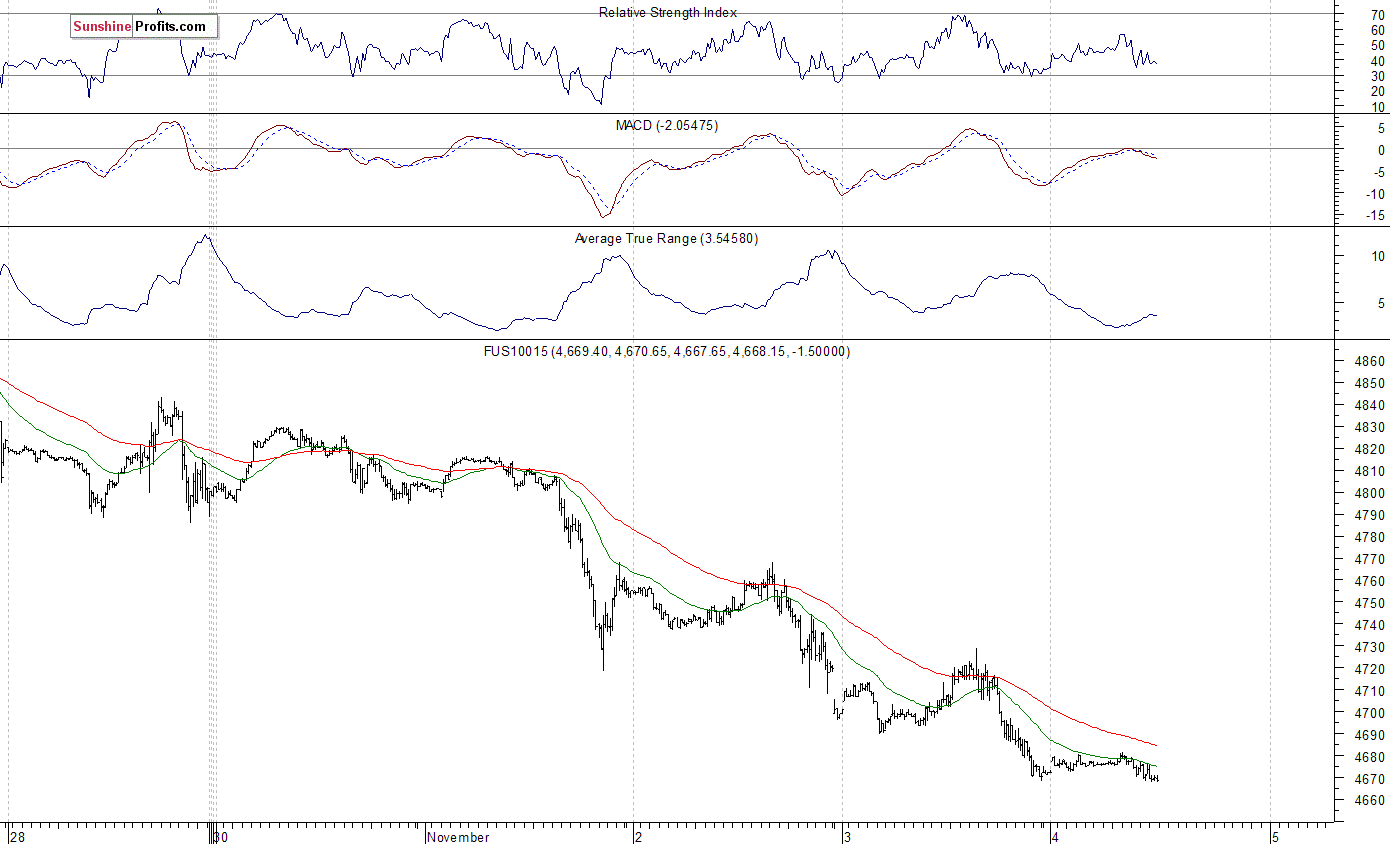Viewport: 1390px width, 844px height.
Task: Click the 4720 price axis label
Action: tap(1371, 669)
